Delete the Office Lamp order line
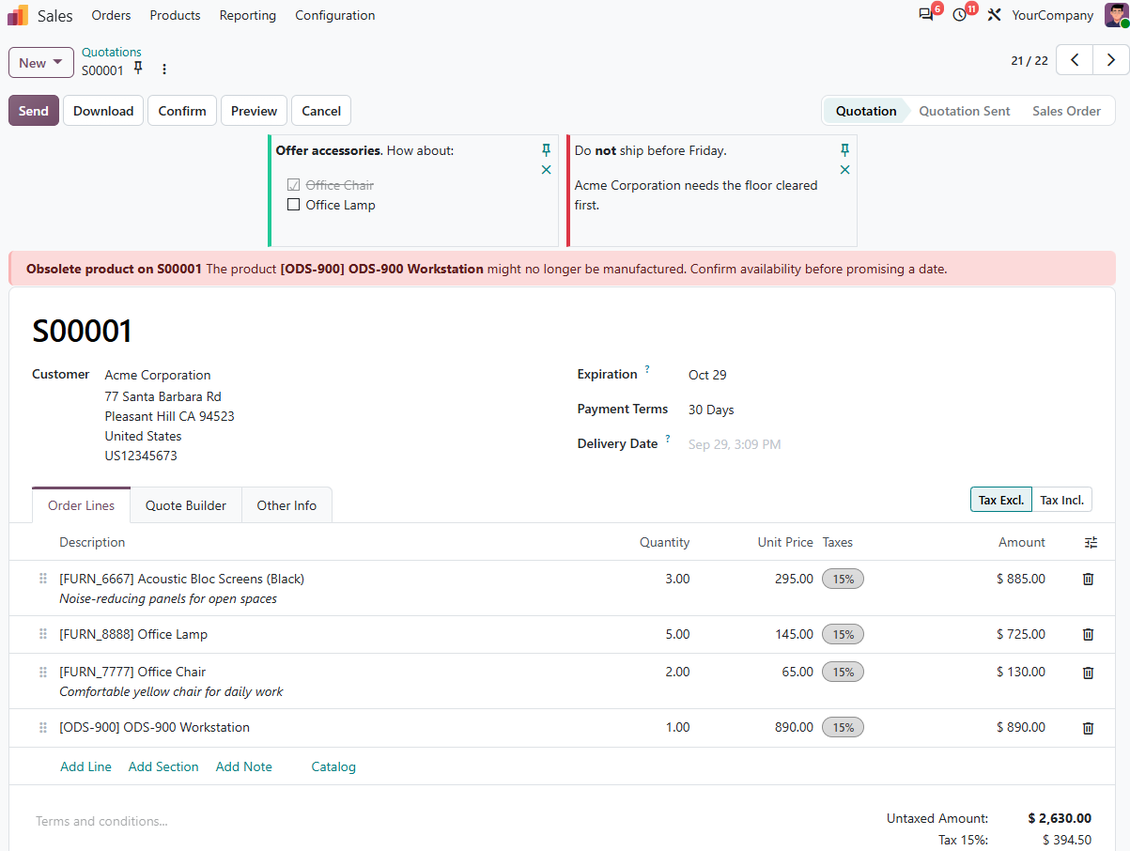Viewport: 1130px width, 851px height. click(1088, 635)
